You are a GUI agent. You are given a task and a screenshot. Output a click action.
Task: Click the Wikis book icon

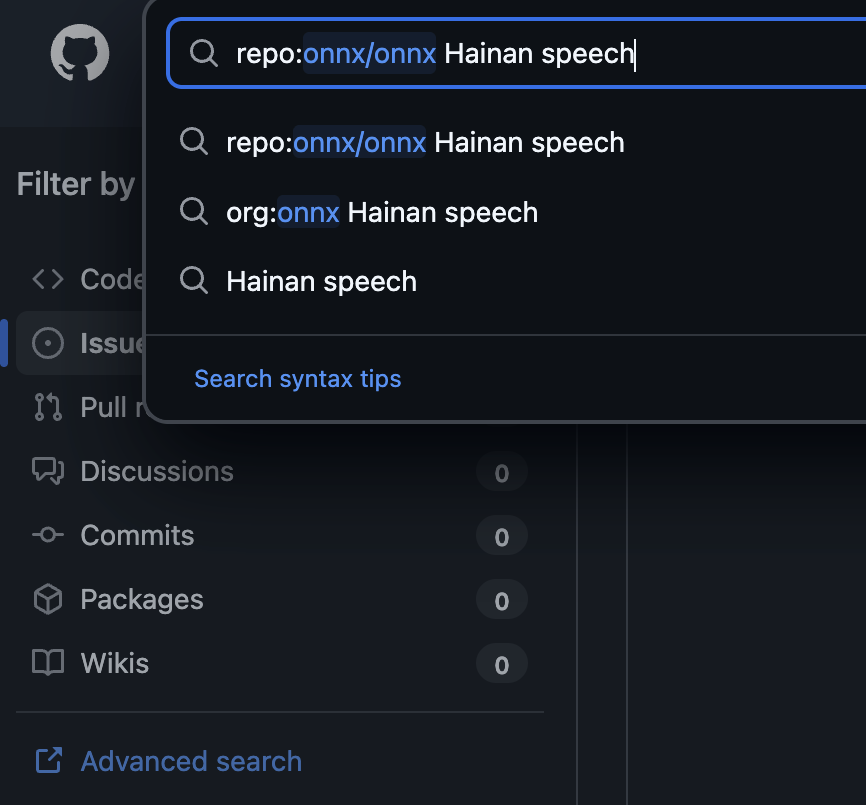tap(48, 663)
